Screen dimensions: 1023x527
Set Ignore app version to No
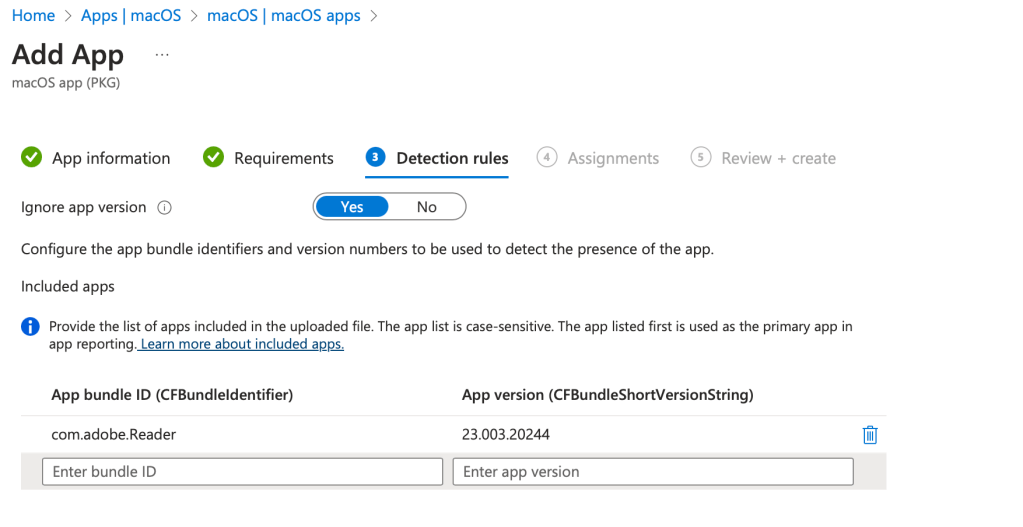[427, 207]
